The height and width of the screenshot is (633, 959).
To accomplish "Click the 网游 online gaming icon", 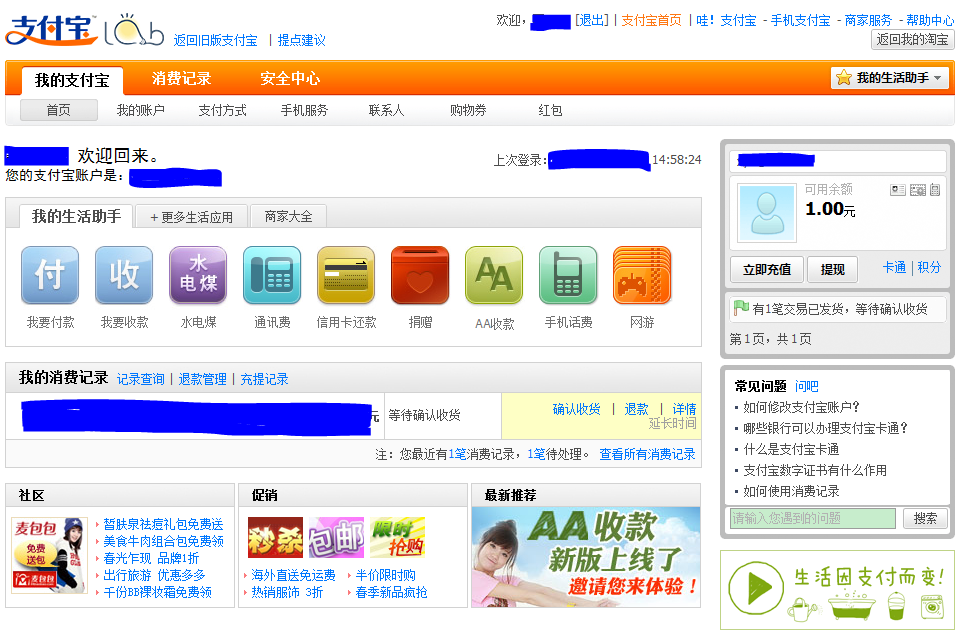I will 641,275.
